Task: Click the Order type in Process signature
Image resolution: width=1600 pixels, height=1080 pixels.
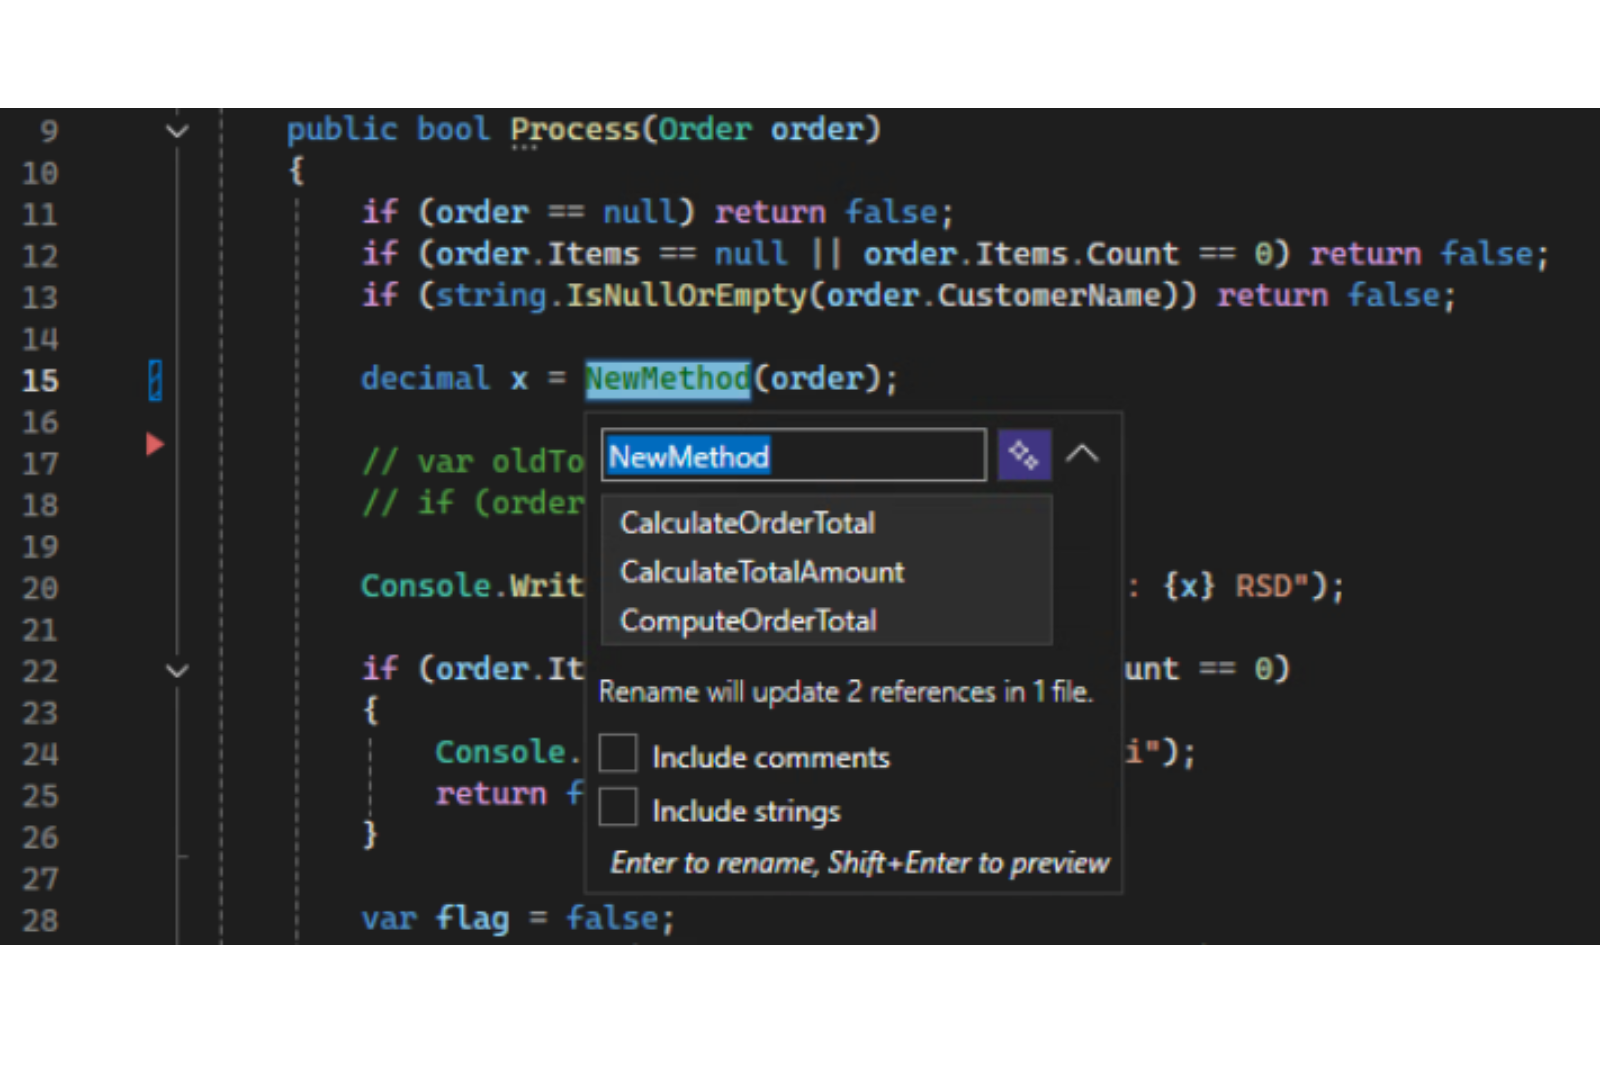Action: (x=704, y=130)
